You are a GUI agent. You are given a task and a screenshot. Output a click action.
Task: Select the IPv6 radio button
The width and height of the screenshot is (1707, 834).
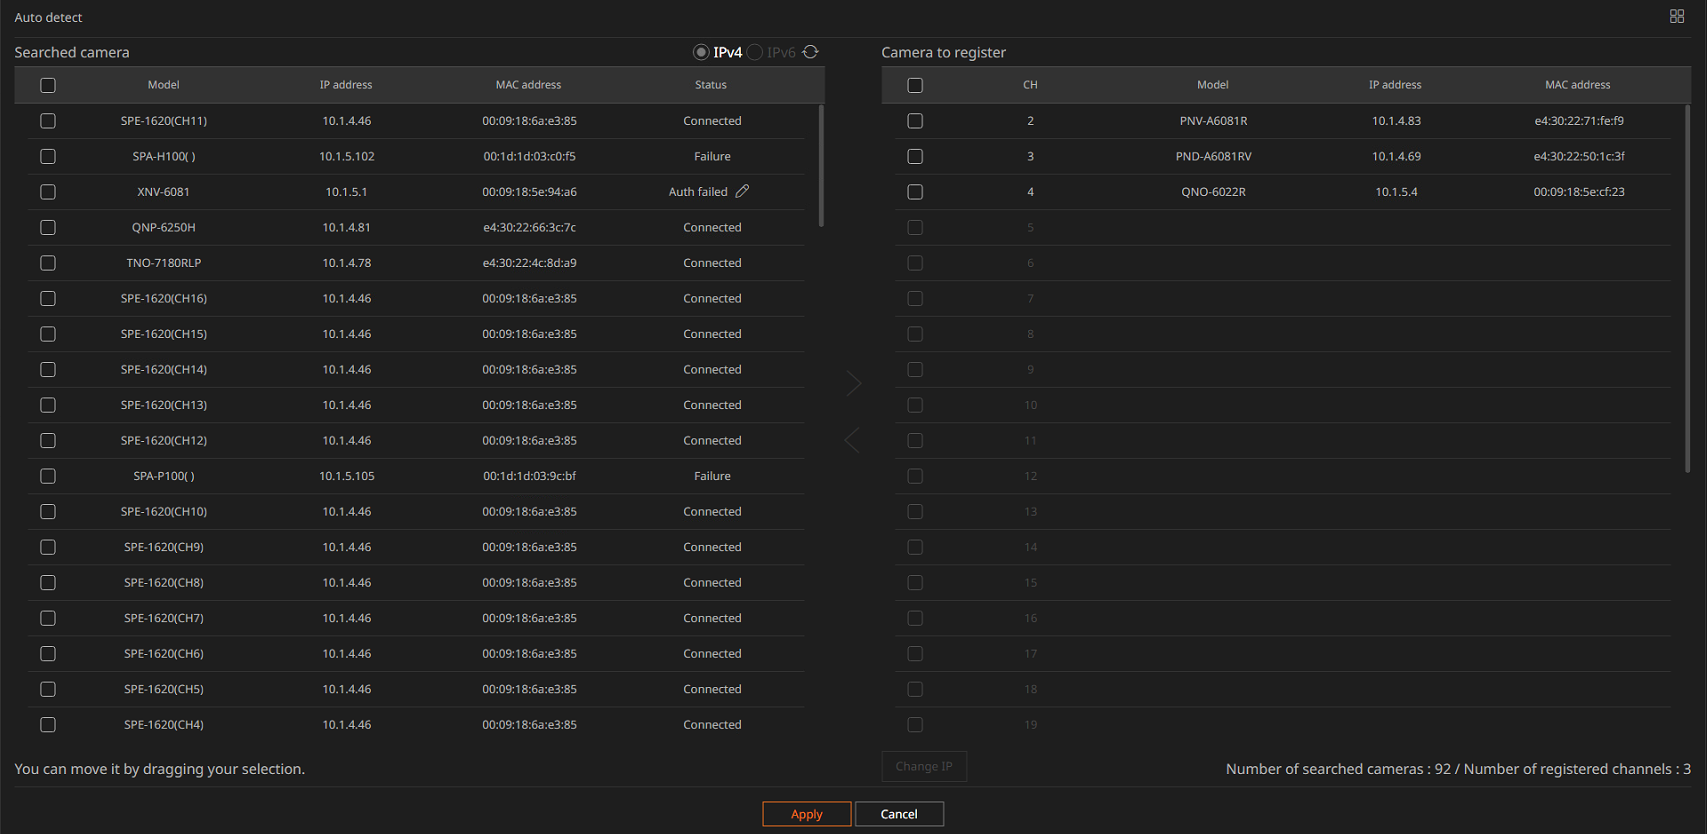755,52
